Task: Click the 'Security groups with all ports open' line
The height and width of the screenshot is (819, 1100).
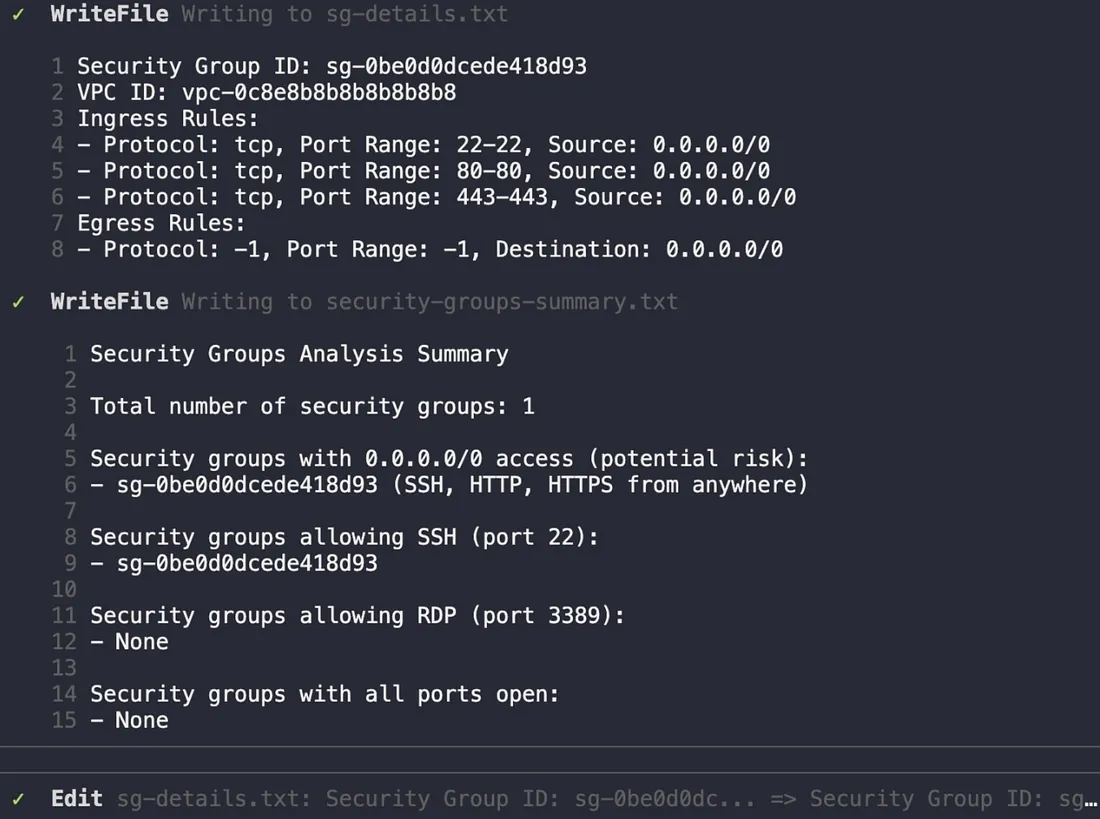Action: [324, 694]
